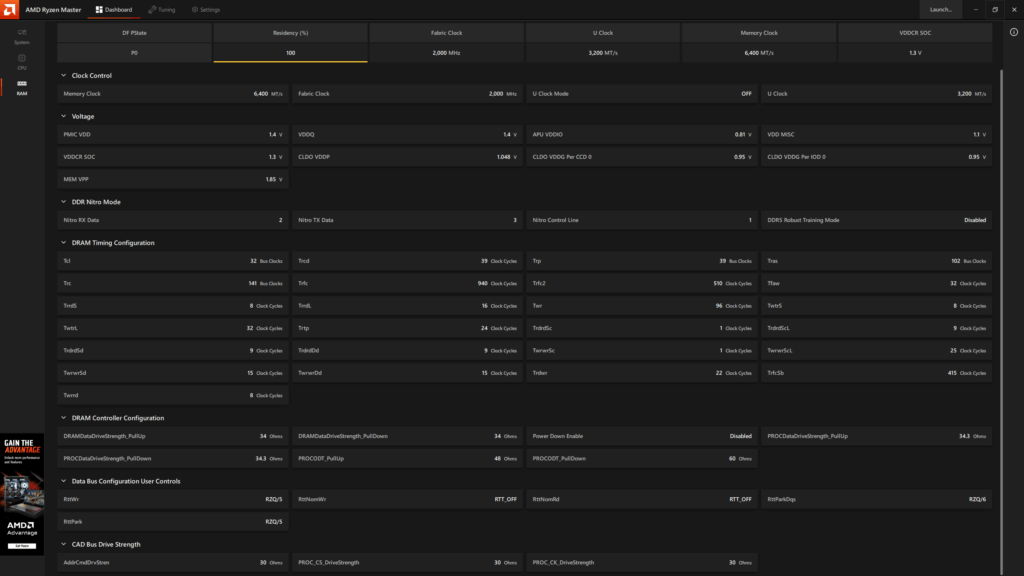The width and height of the screenshot is (1024, 576).
Task: Click the RttParkDqs RZQ/6 row
Action: click(x=876, y=500)
